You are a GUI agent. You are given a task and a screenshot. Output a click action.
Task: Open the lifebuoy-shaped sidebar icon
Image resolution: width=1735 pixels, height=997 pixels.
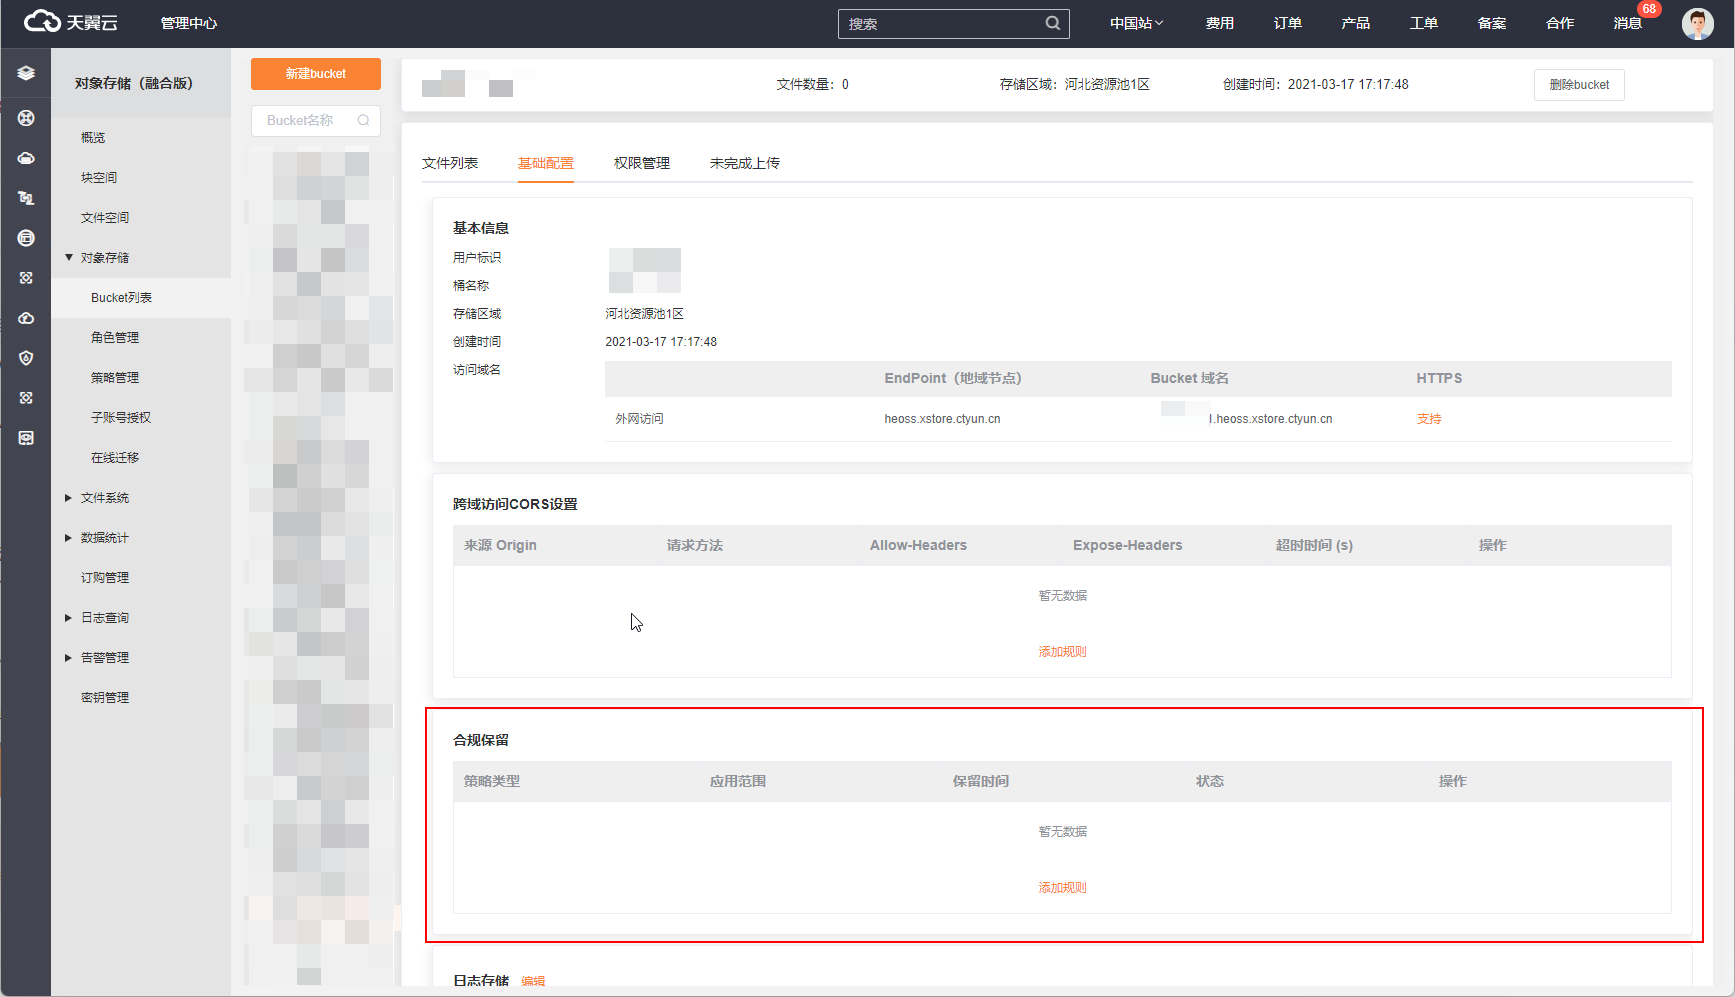[x=26, y=118]
